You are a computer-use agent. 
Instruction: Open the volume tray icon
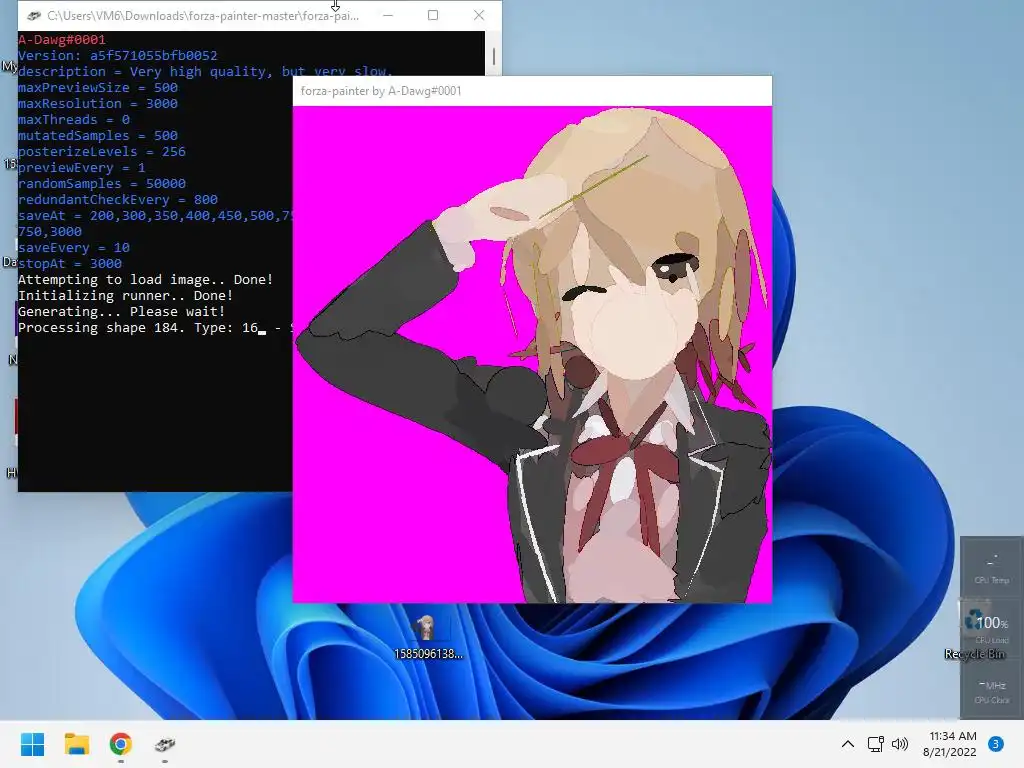click(900, 744)
